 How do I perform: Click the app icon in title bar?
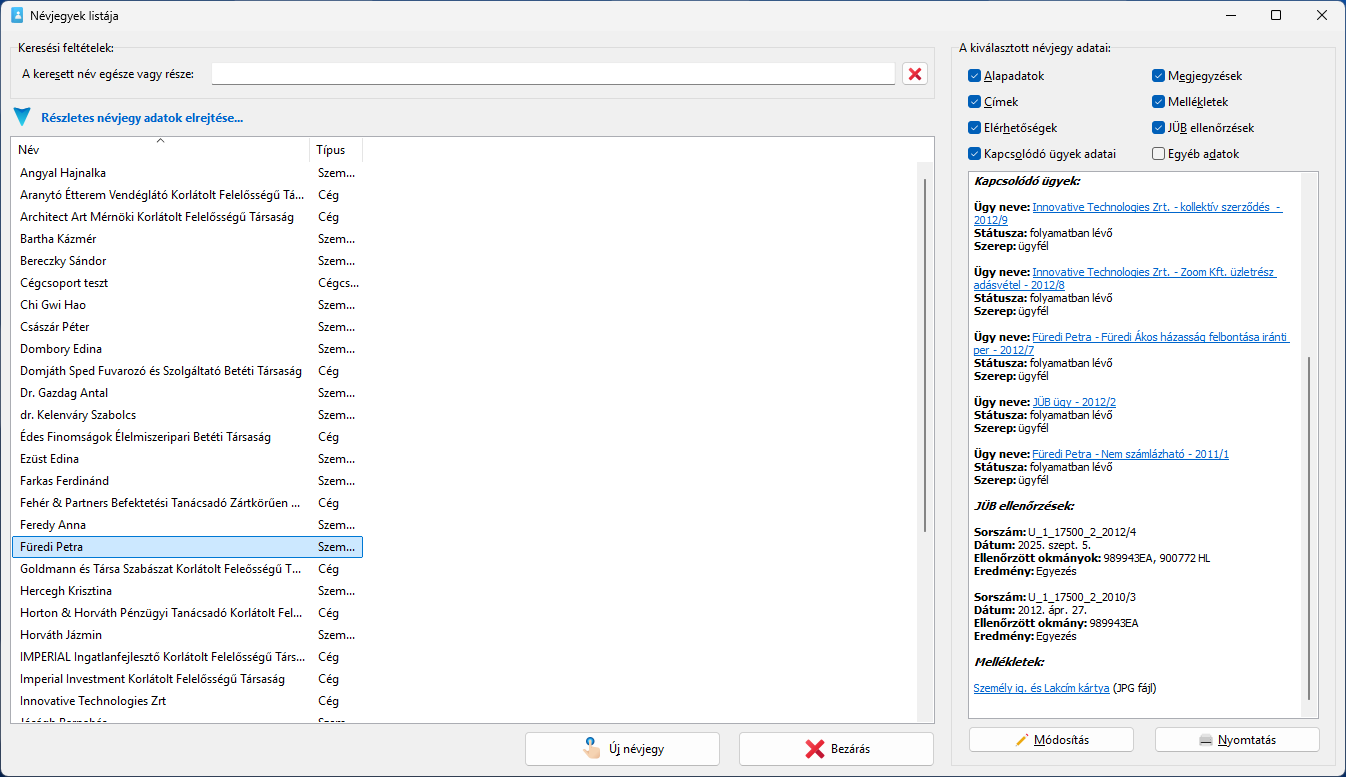click(17, 16)
